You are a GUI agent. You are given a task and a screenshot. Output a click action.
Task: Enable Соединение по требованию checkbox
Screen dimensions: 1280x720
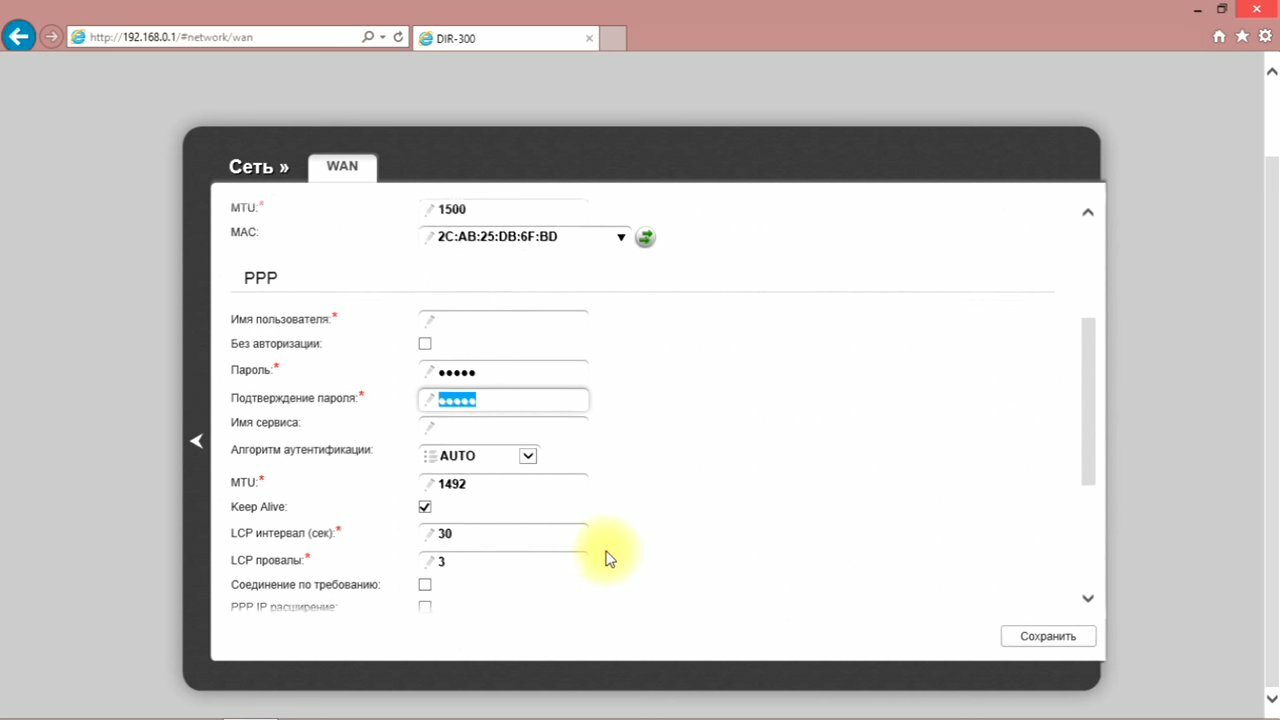(x=425, y=584)
